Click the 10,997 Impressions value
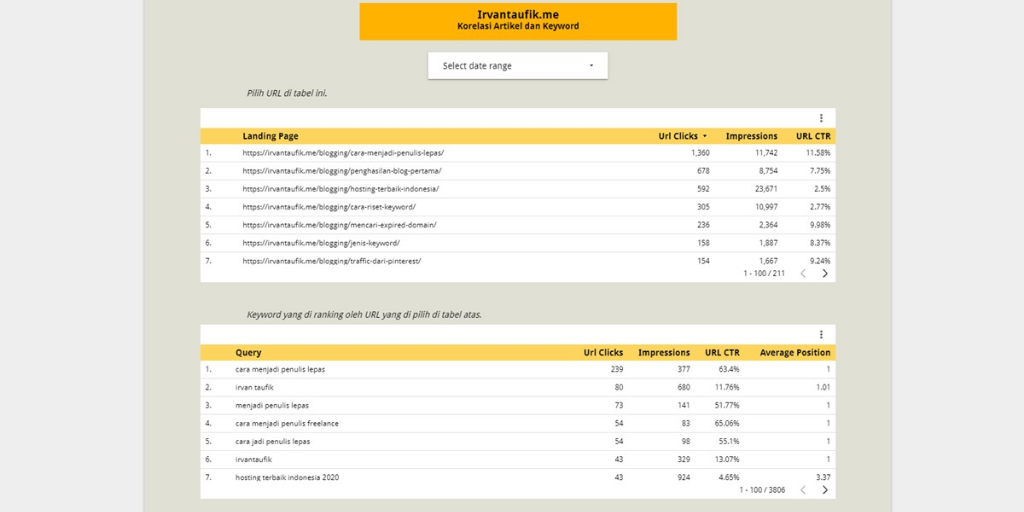Screen dimensions: 1024x512 click(x=765, y=207)
